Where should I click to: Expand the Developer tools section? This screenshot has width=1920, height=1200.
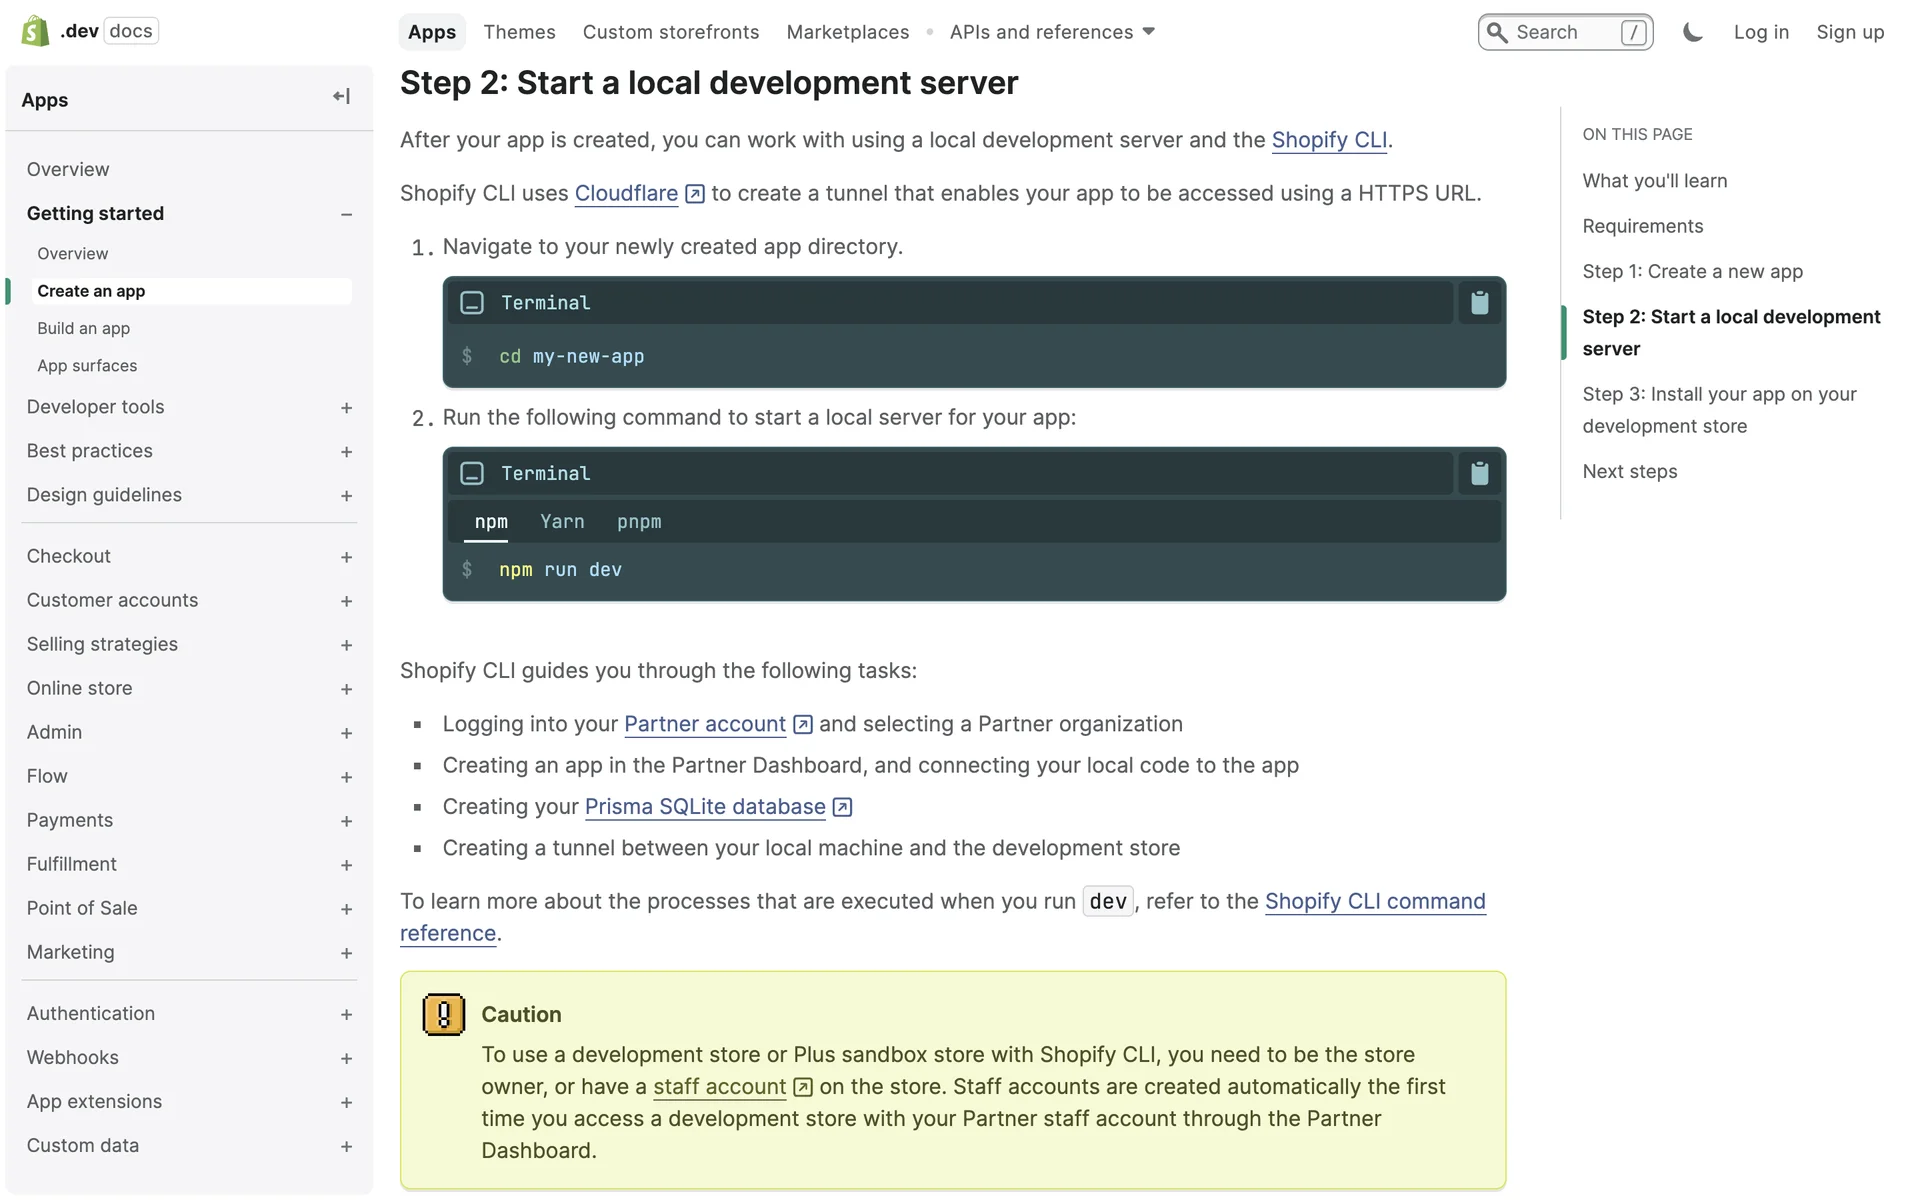tap(346, 408)
